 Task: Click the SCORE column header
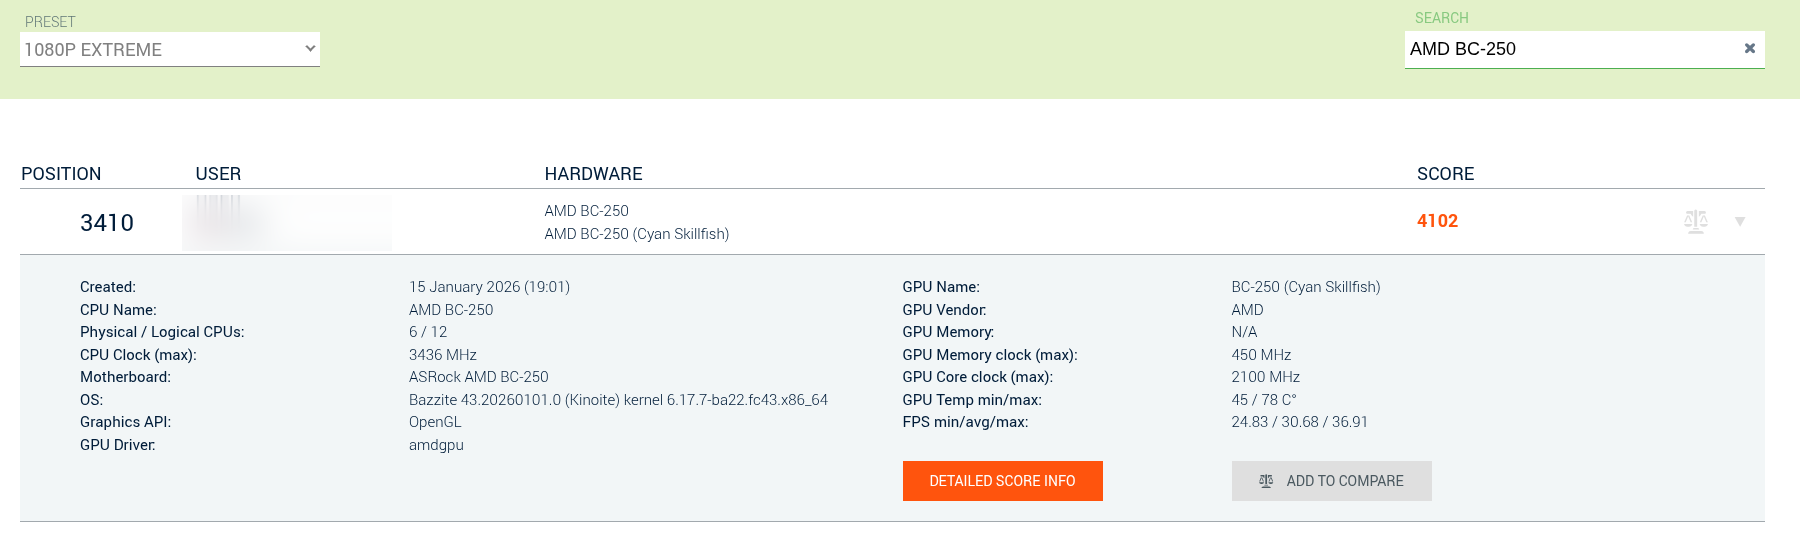click(x=1445, y=174)
